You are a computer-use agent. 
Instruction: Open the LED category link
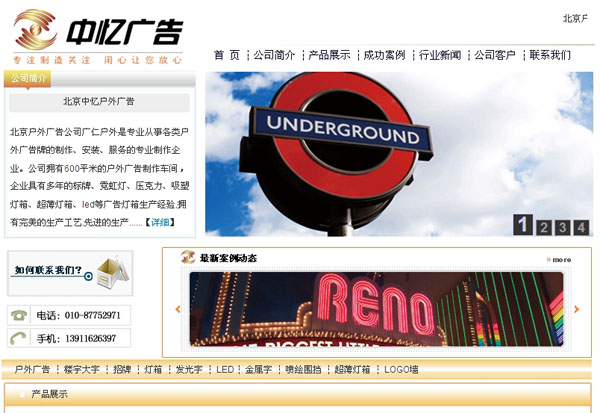(225, 370)
